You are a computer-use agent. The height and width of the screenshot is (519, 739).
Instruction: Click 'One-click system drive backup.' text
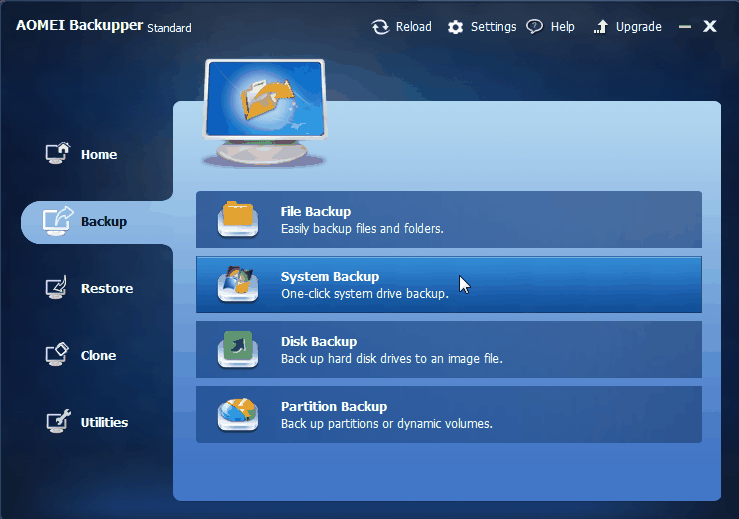pos(365,294)
